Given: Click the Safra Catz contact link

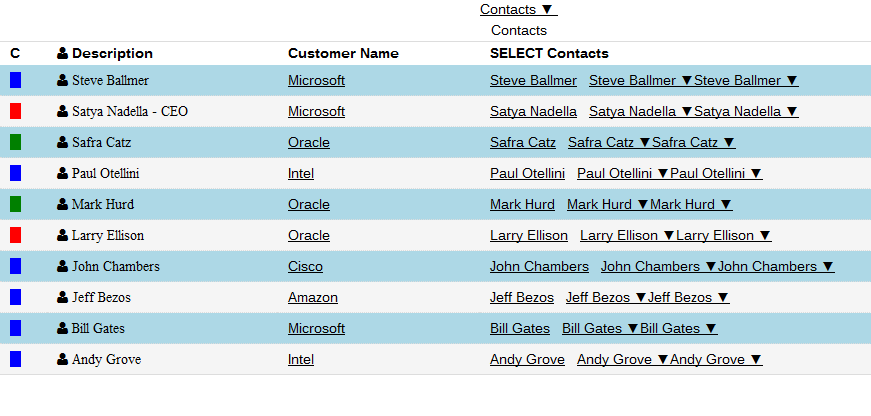Looking at the screenshot, I should click(x=523, y=142).
